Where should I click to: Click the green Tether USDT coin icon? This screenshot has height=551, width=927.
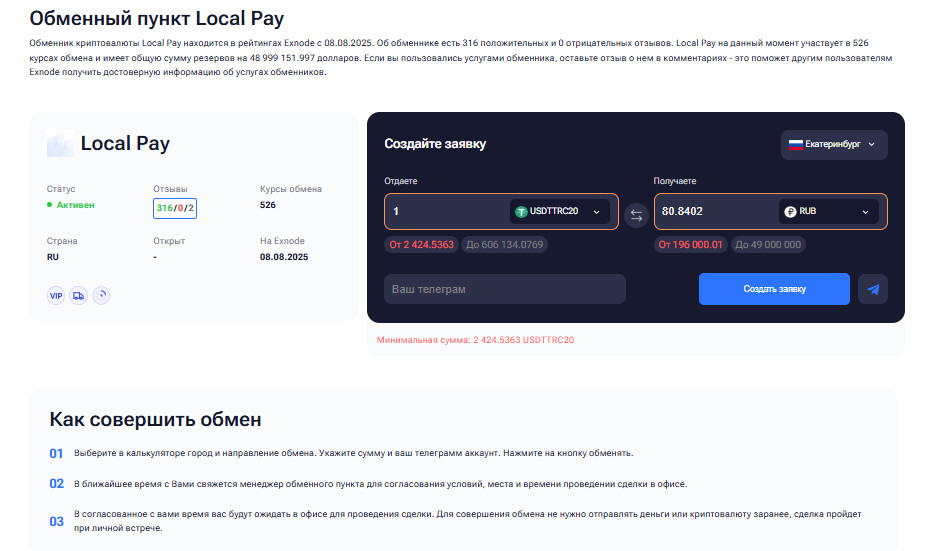[521, 212]
